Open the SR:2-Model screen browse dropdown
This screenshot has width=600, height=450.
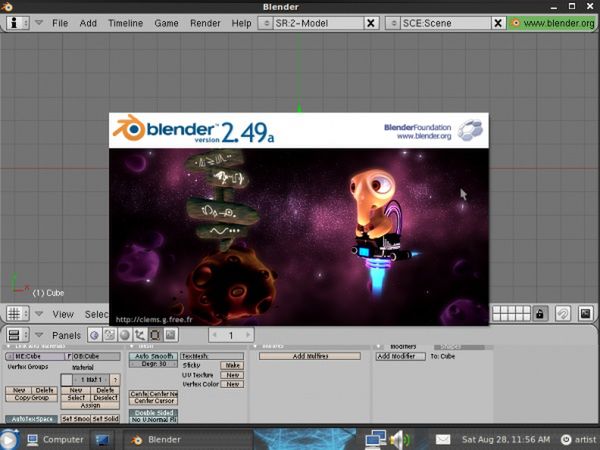pyautogui.click(x=266, y=23)
